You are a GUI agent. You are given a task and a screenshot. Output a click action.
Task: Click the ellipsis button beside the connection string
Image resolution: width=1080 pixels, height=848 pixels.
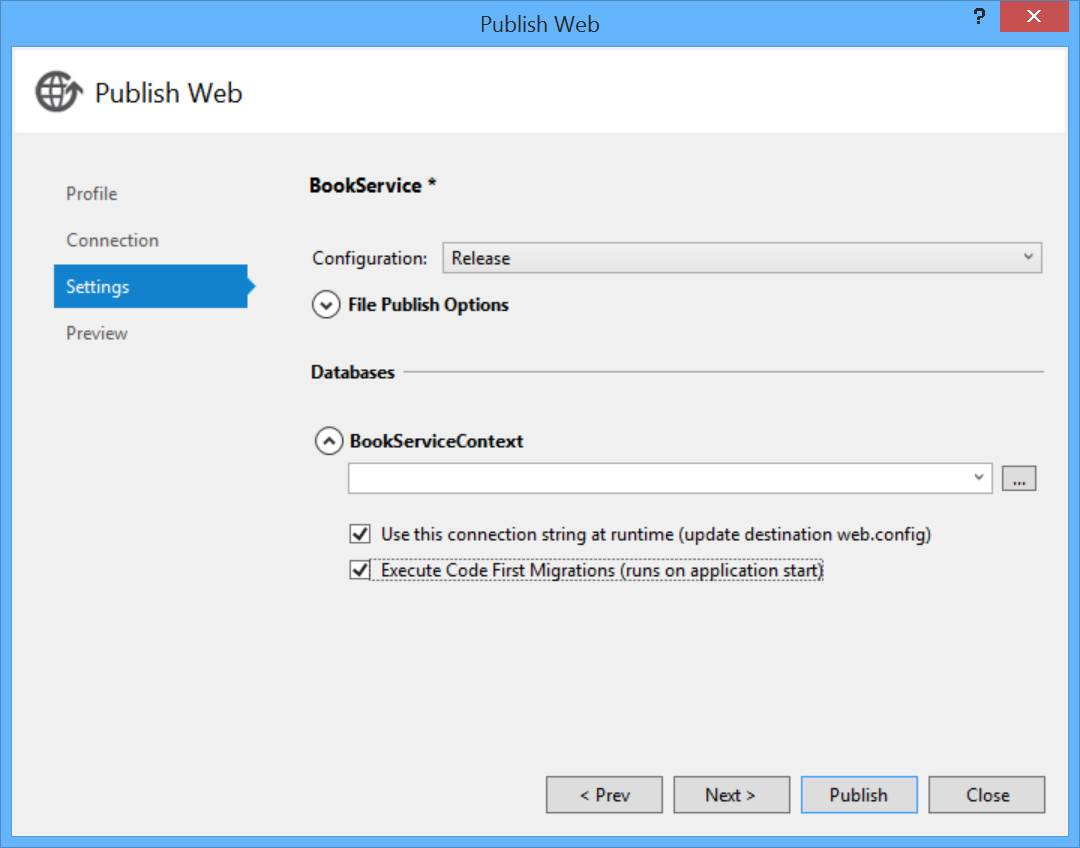pos(1018,478)
